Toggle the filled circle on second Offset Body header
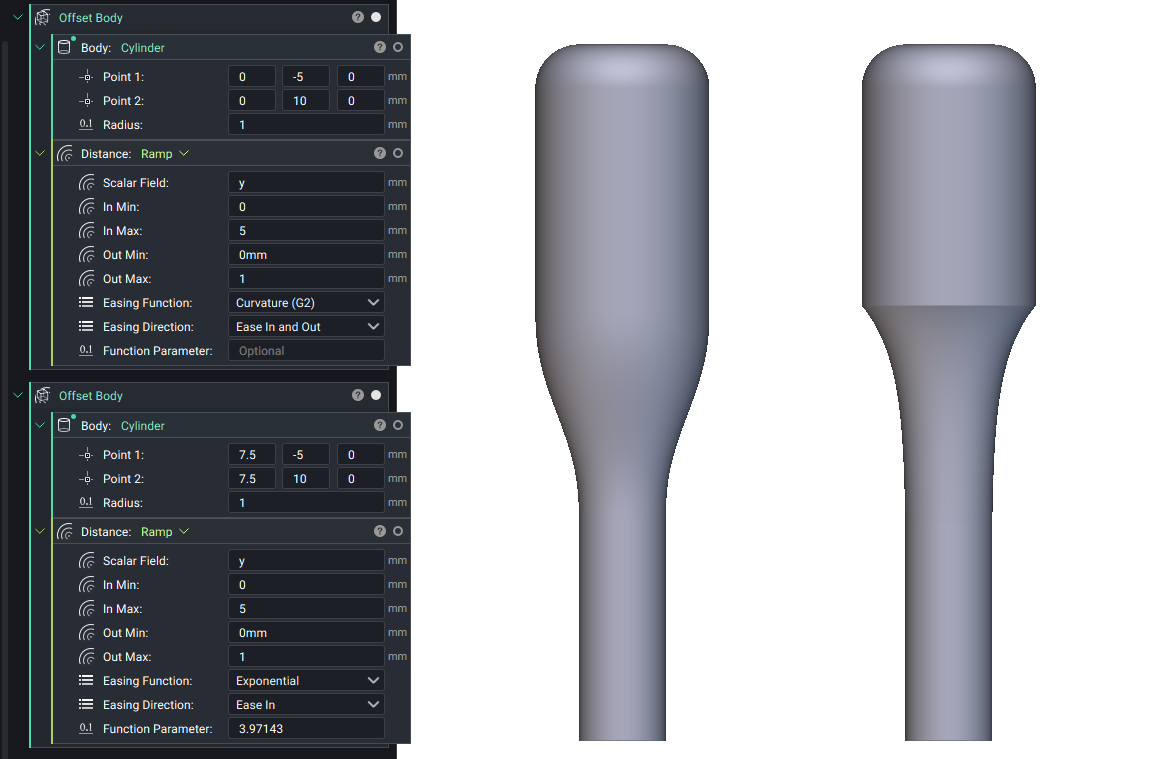 [376, 395]
